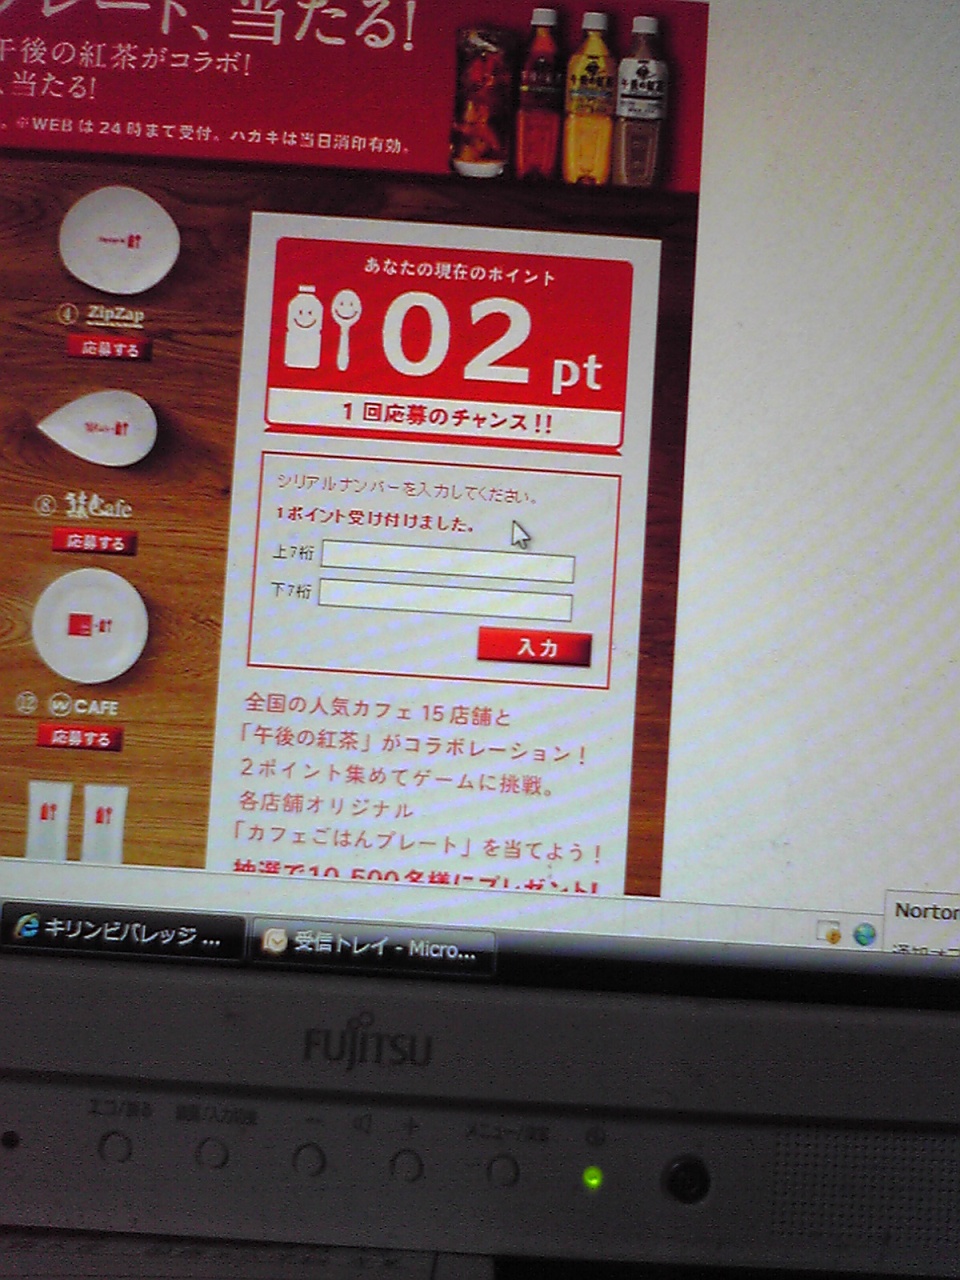Select the round W CAFE plate thumbnail
This screenshot has height=1280, width=960.
[x=90, y=625]
